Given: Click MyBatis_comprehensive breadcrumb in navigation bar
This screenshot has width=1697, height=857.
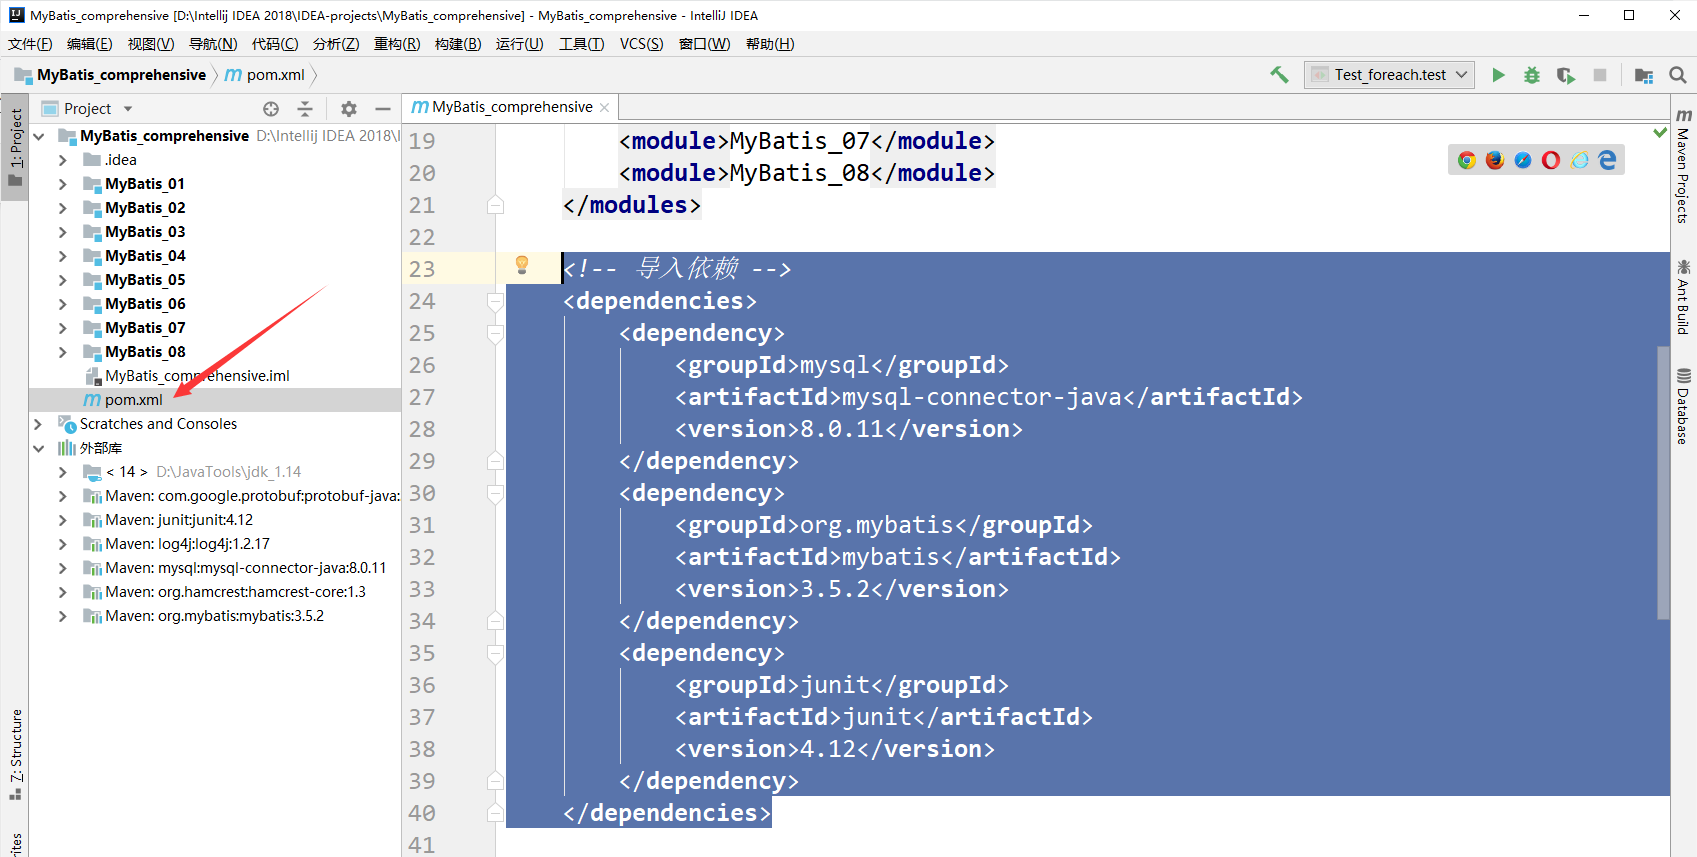Looking at the screenshot, I should pos(121,75).
